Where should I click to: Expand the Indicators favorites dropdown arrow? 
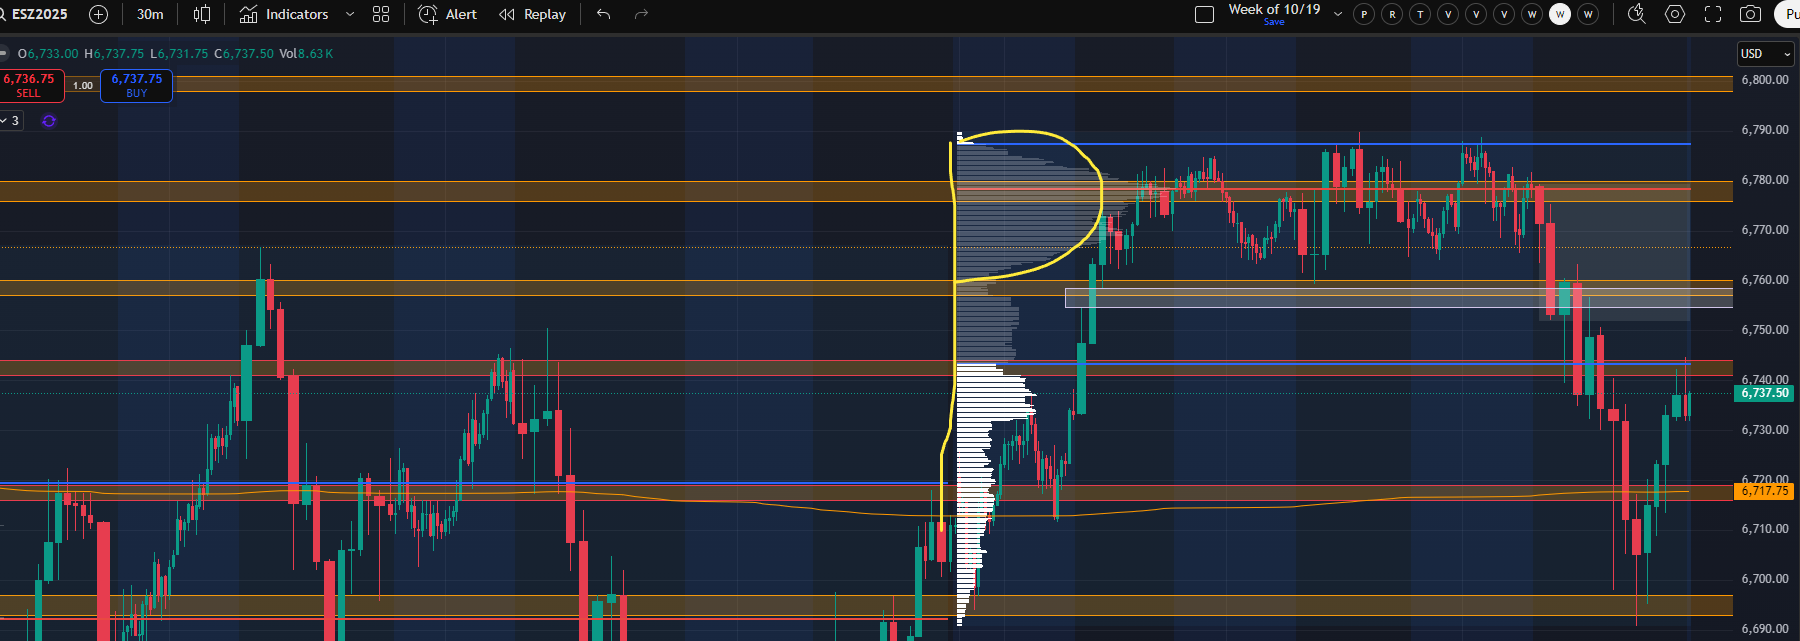[349, 14]
